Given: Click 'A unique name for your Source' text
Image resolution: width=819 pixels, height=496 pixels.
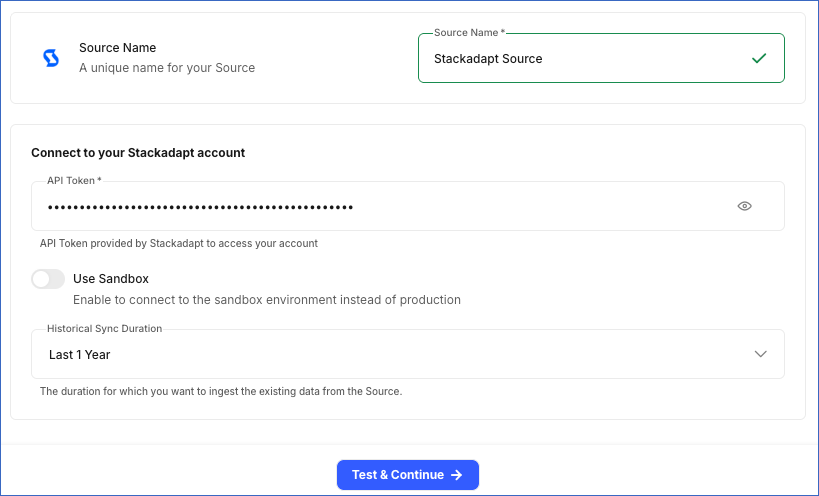Looking at the screenshot, I should pyautogui.click(x=167, y=68).
